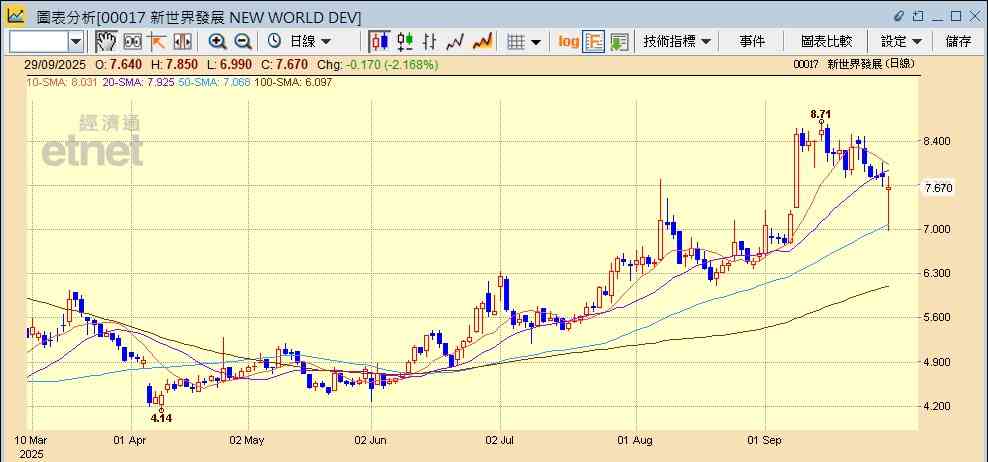Screen dimensions: 988x462
Task: Zoom in with the plus magnifier
Action: click(217, 42)
